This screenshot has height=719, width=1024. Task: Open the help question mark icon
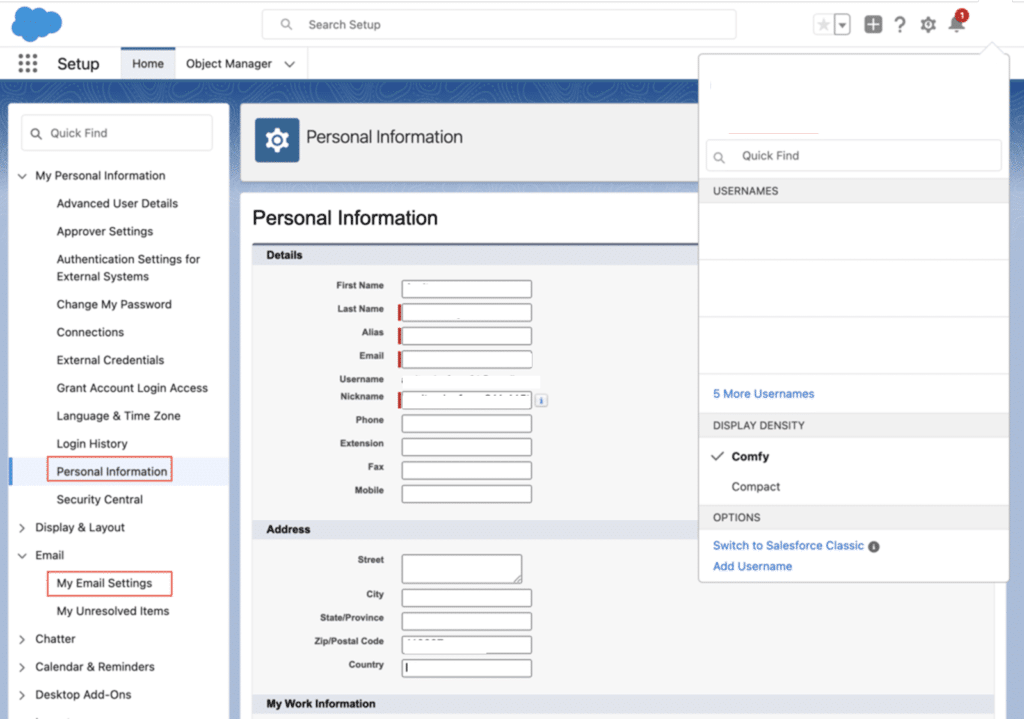point(900,25)
